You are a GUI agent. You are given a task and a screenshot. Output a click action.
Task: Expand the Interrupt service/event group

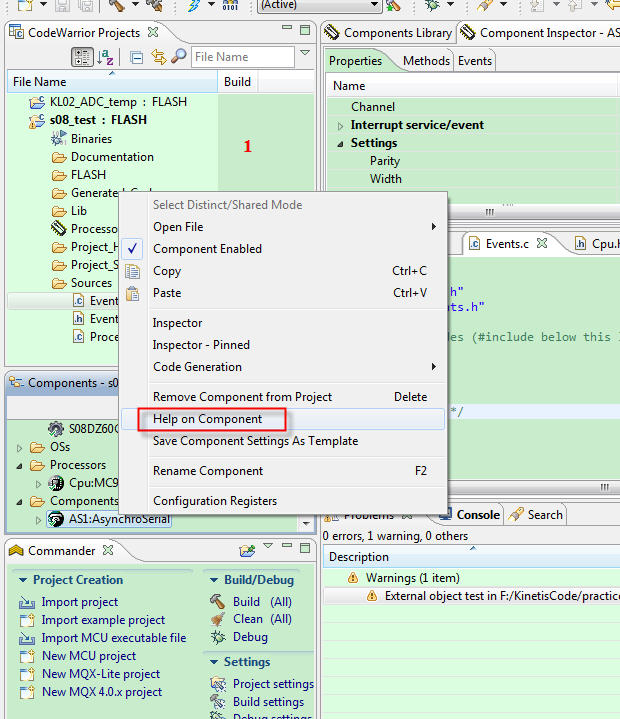tap(340, 126)
